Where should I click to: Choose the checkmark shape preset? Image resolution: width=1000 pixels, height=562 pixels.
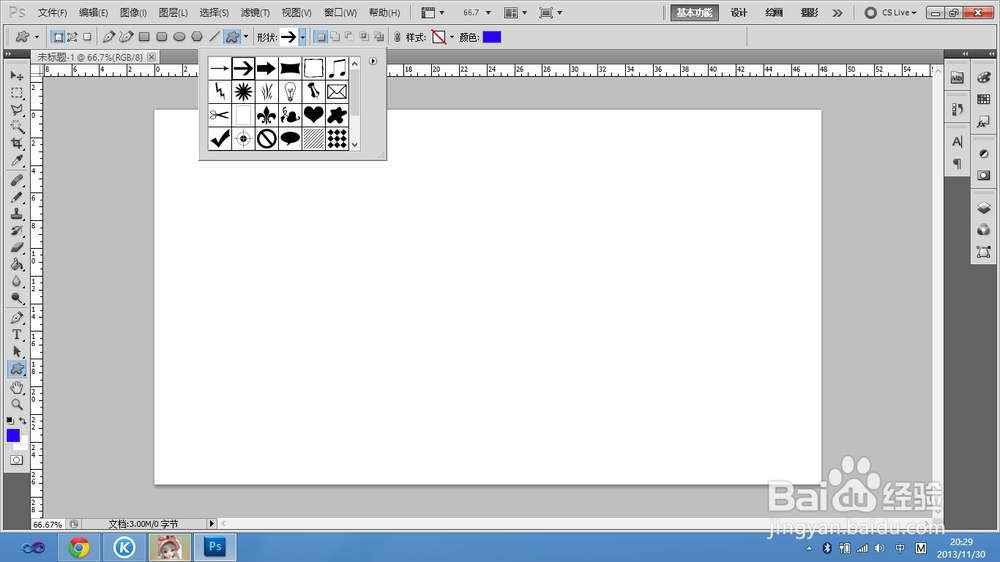pos(219,138)
